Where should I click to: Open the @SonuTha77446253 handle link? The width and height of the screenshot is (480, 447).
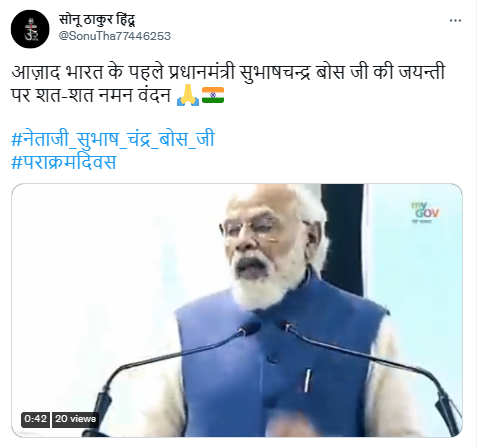115,36
